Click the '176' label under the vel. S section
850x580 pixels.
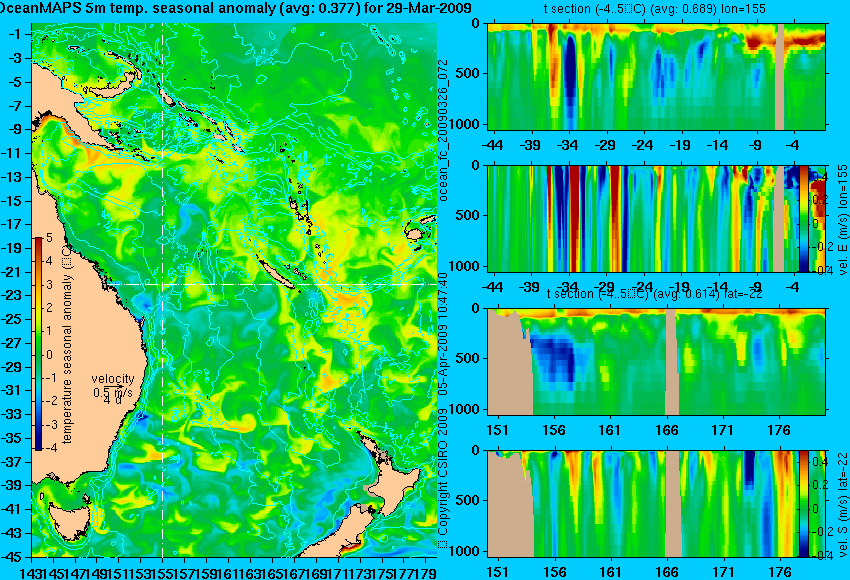780,573
